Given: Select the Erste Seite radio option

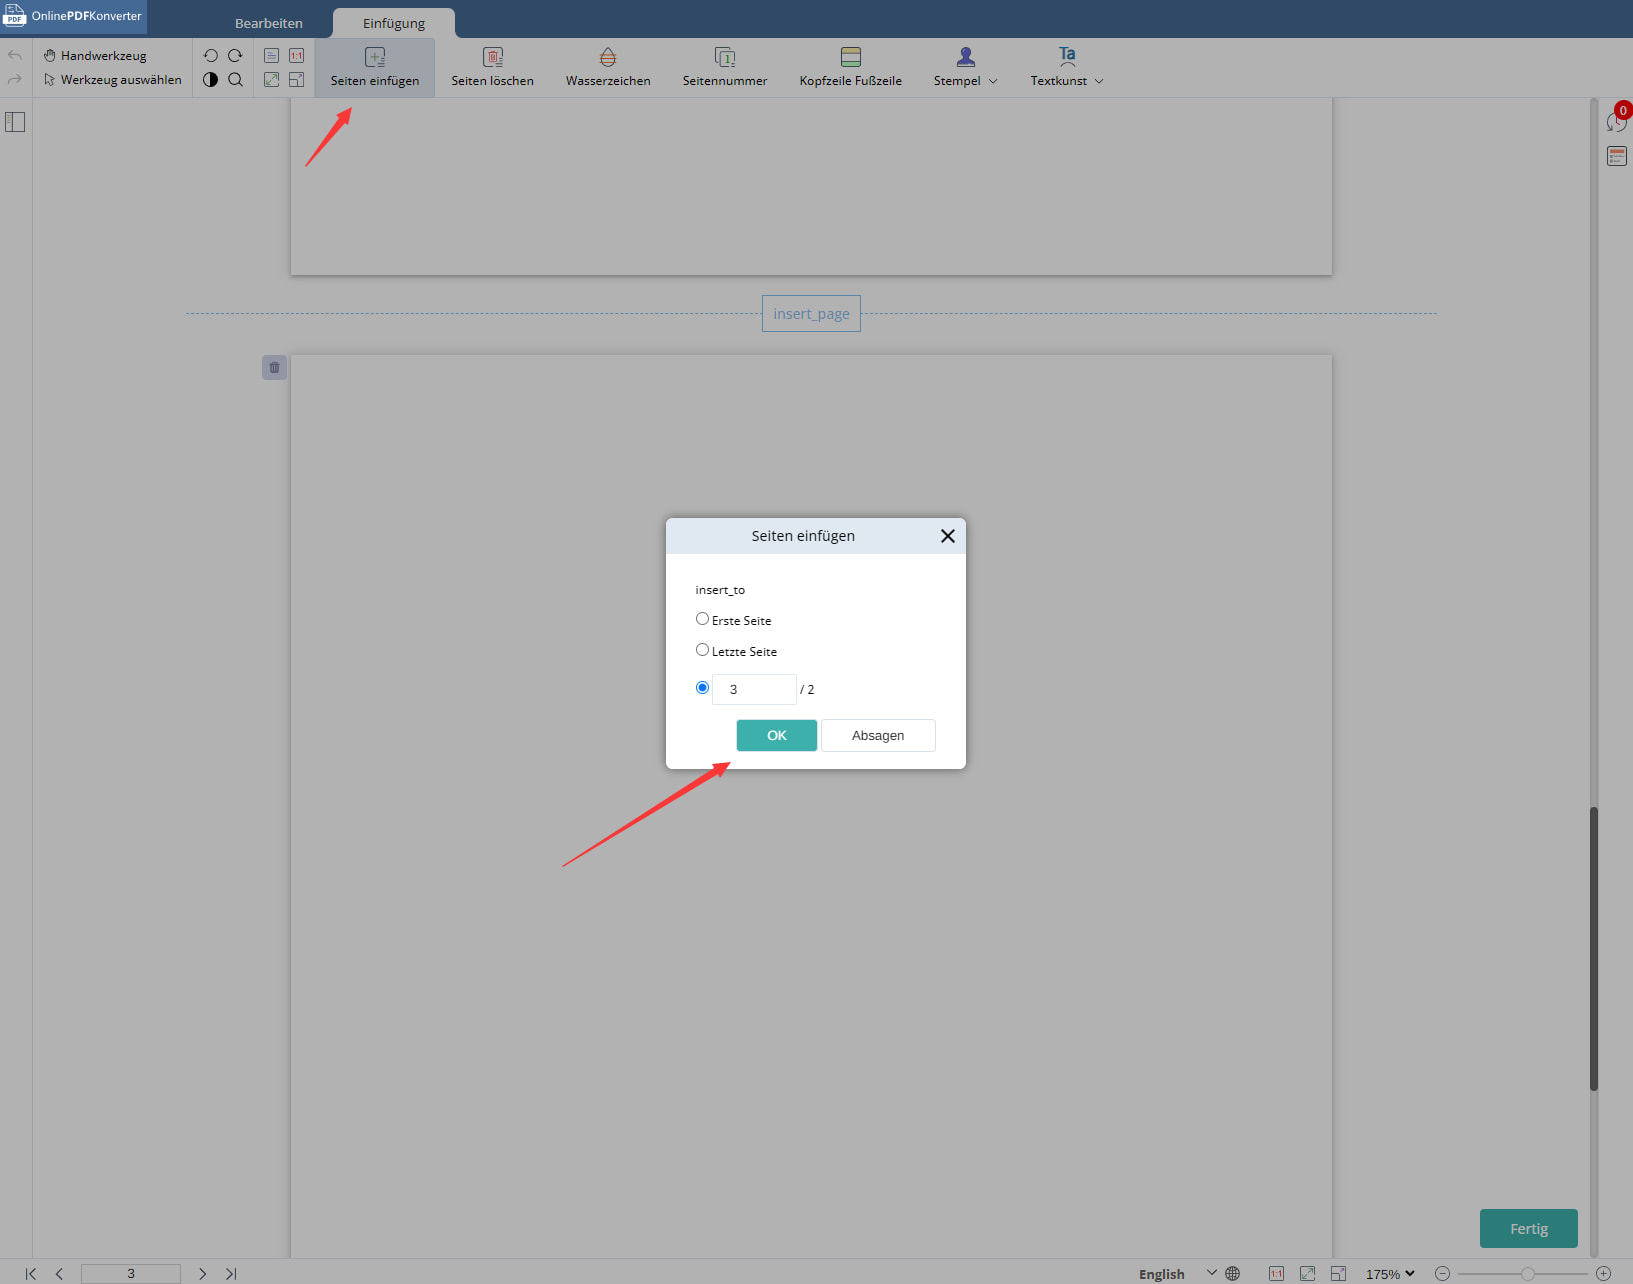Looking at the screenshot, I should click(702, 619).
